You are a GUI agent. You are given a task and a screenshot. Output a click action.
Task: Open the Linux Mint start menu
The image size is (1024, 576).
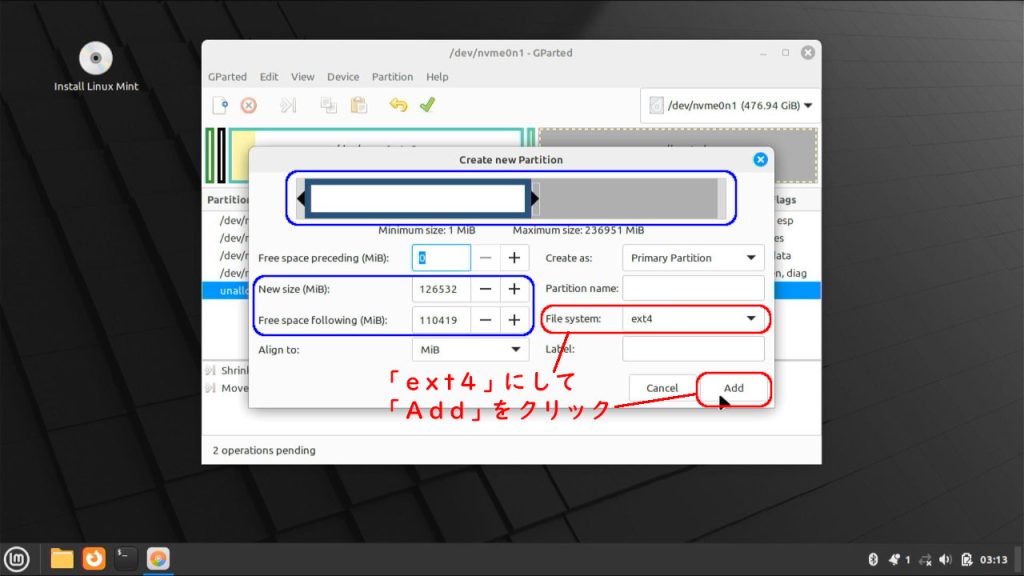[17, 559]
